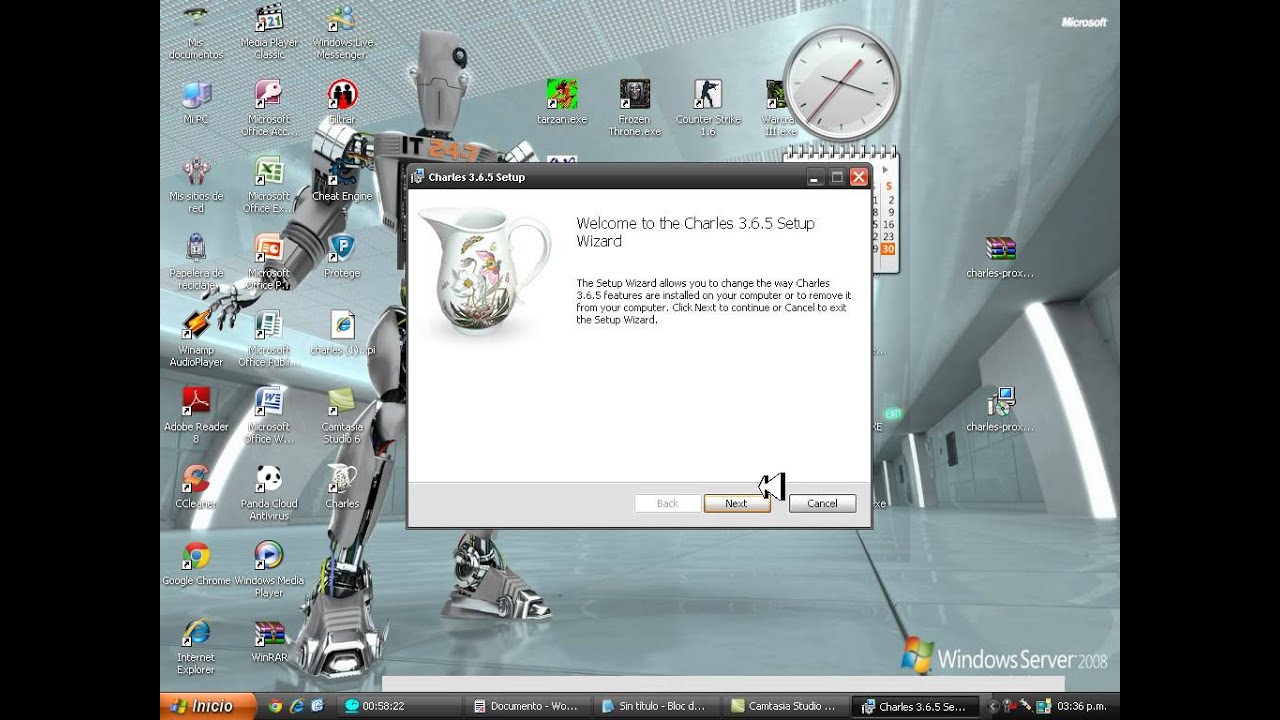Select the Filtrar desktop shortcut

pyautogui.click(x=342, y=102)
